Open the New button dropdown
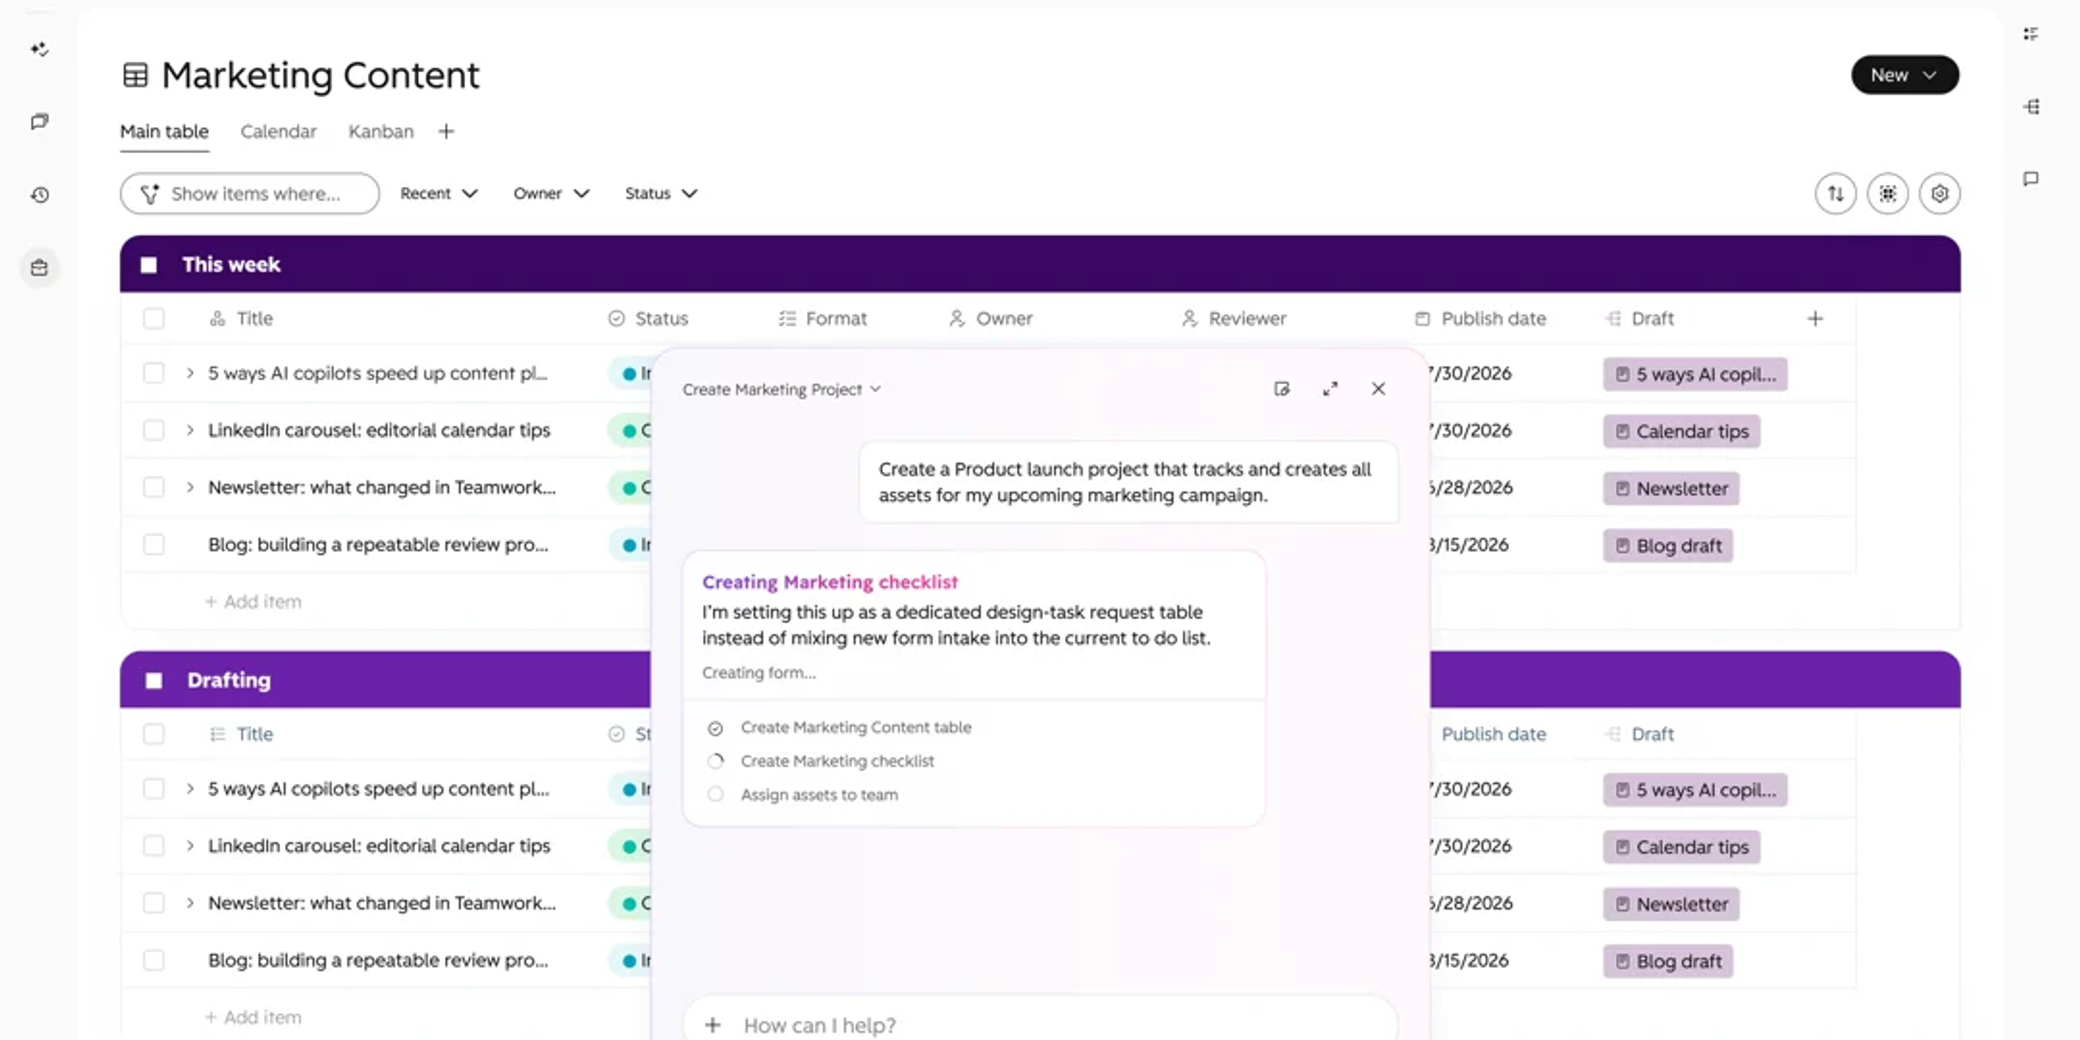This screenshot has height=1040, width=2080. pyautogui.click(x=1904, y=75)
